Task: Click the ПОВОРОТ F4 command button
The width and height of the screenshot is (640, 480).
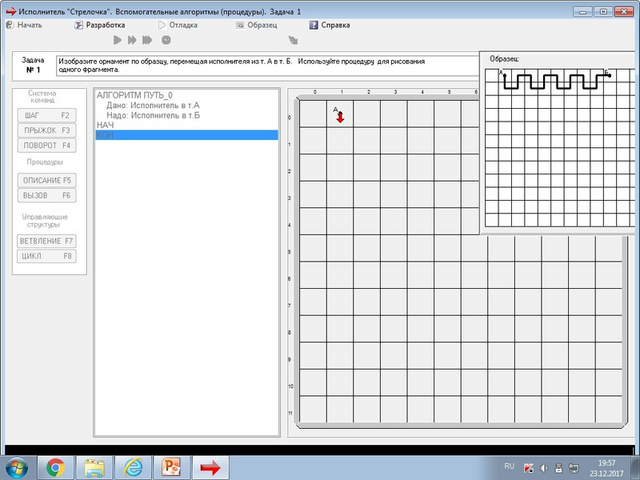Action: (47, 145)
